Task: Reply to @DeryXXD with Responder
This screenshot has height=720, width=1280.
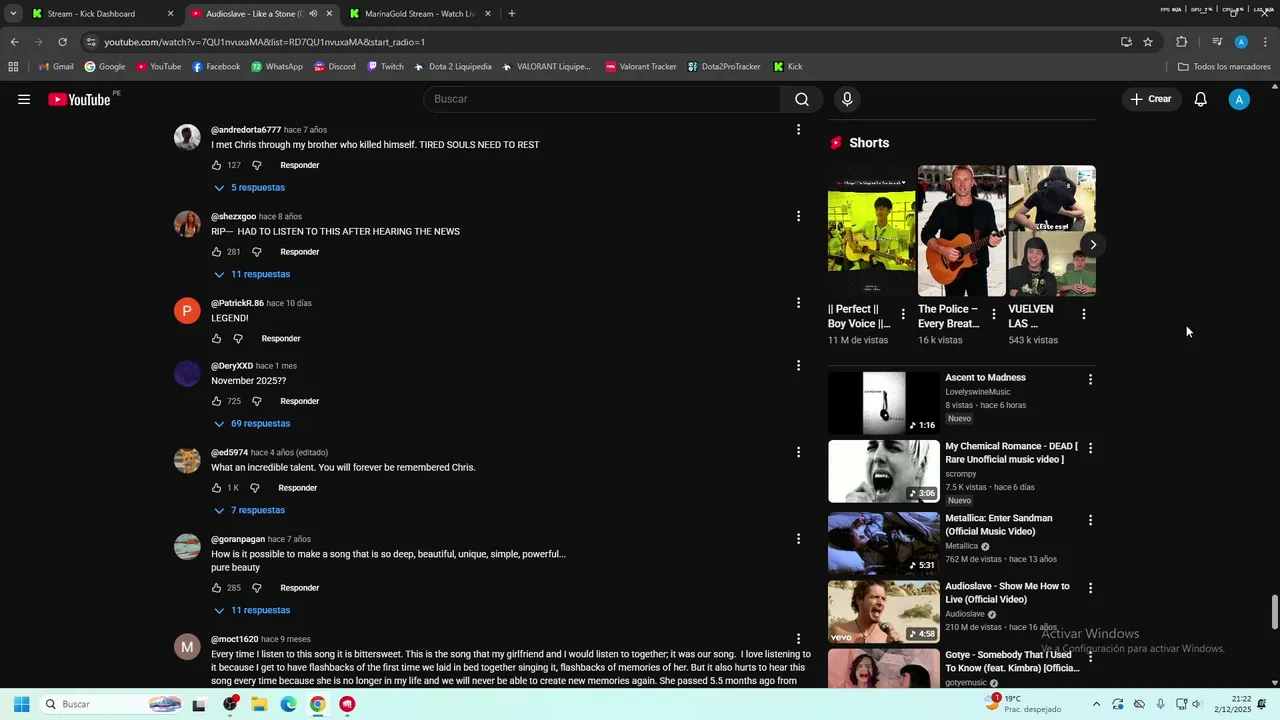Action: pos(300,401)
